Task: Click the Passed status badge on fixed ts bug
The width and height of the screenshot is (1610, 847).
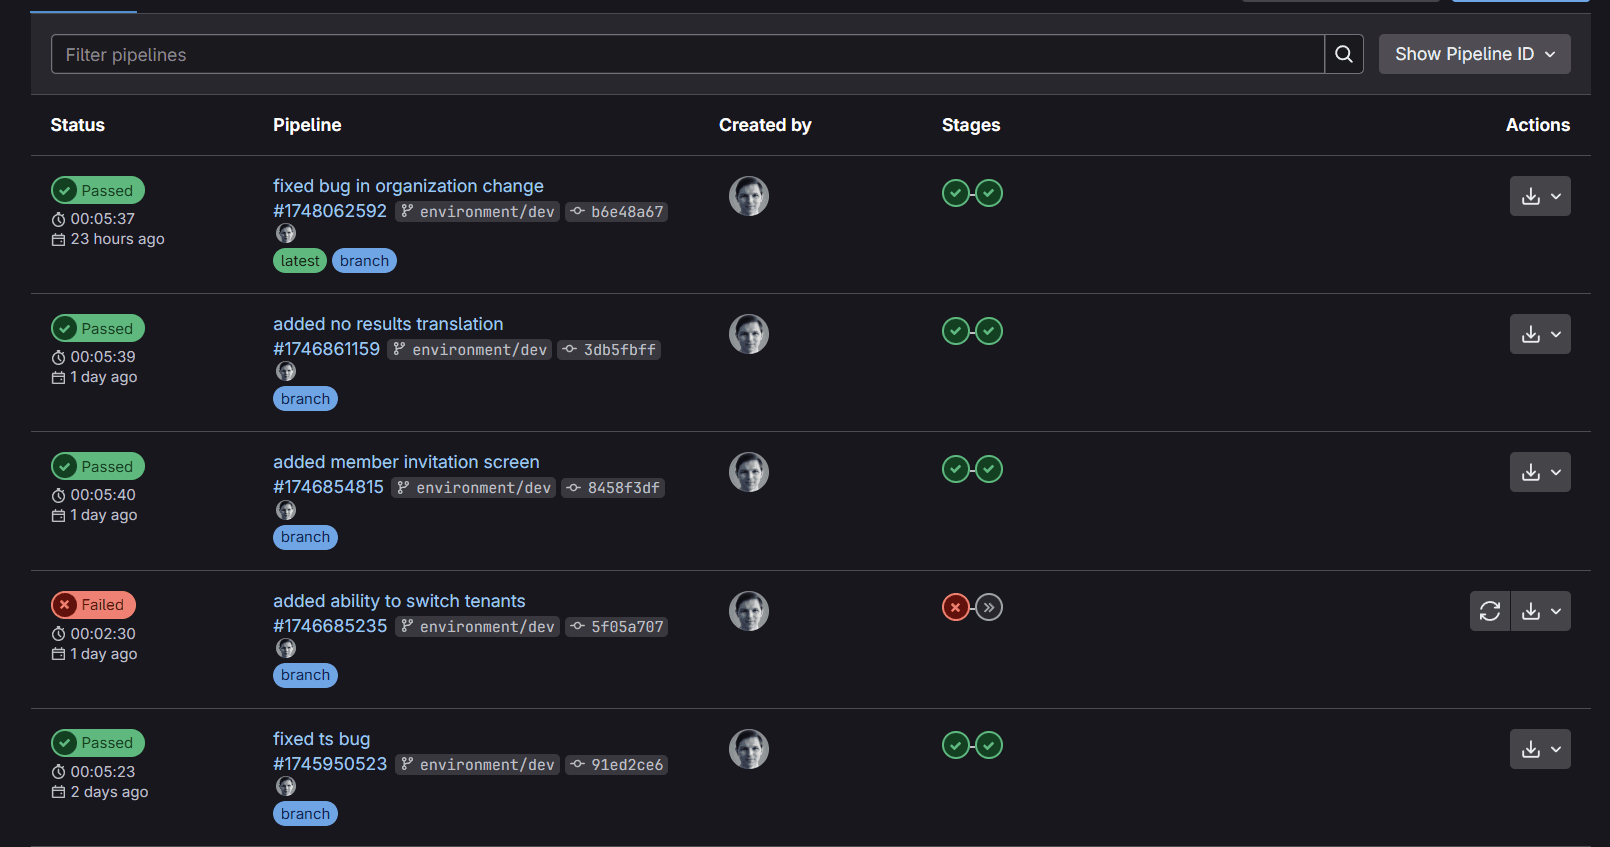Action: coord(96,742)
